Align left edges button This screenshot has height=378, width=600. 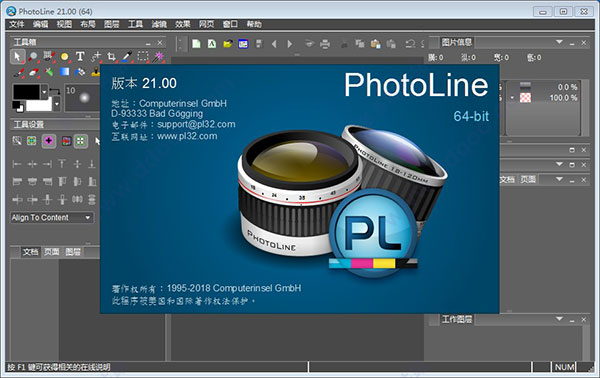click(x=16, y=164)
